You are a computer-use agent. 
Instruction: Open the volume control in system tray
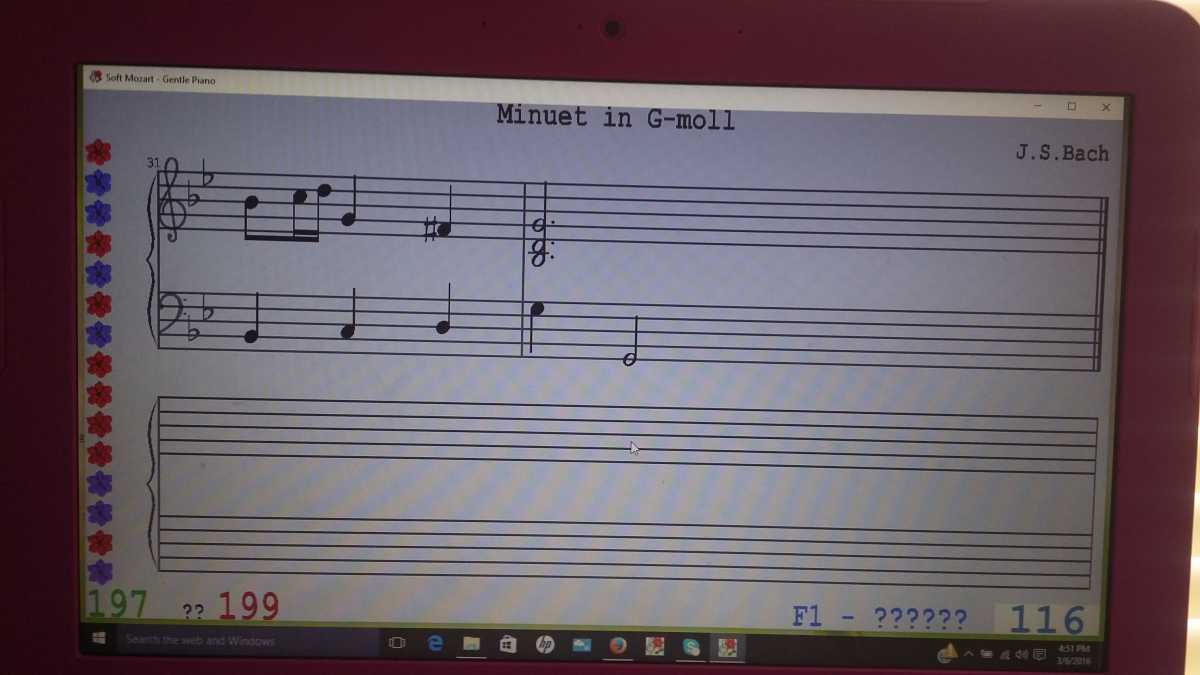click(1023, 654)
